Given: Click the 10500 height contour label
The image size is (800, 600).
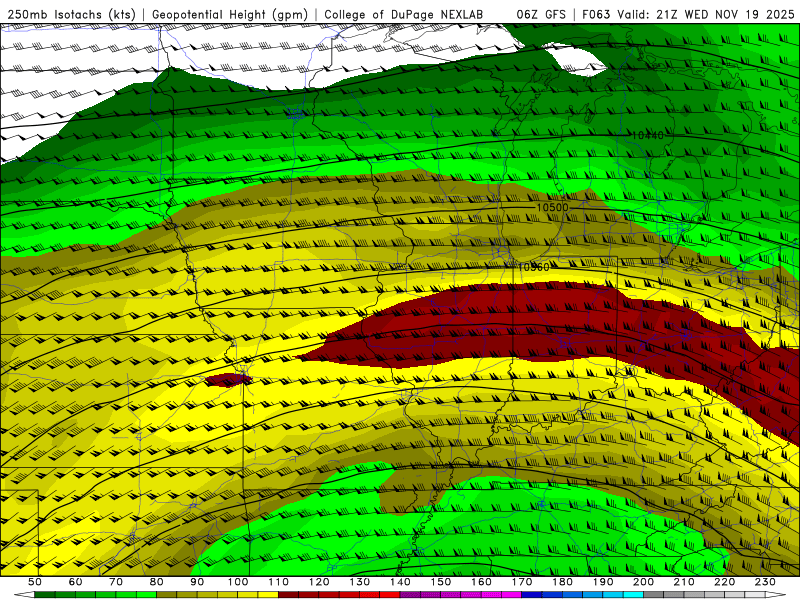Looking at the screenshot, I should point(552,207).
